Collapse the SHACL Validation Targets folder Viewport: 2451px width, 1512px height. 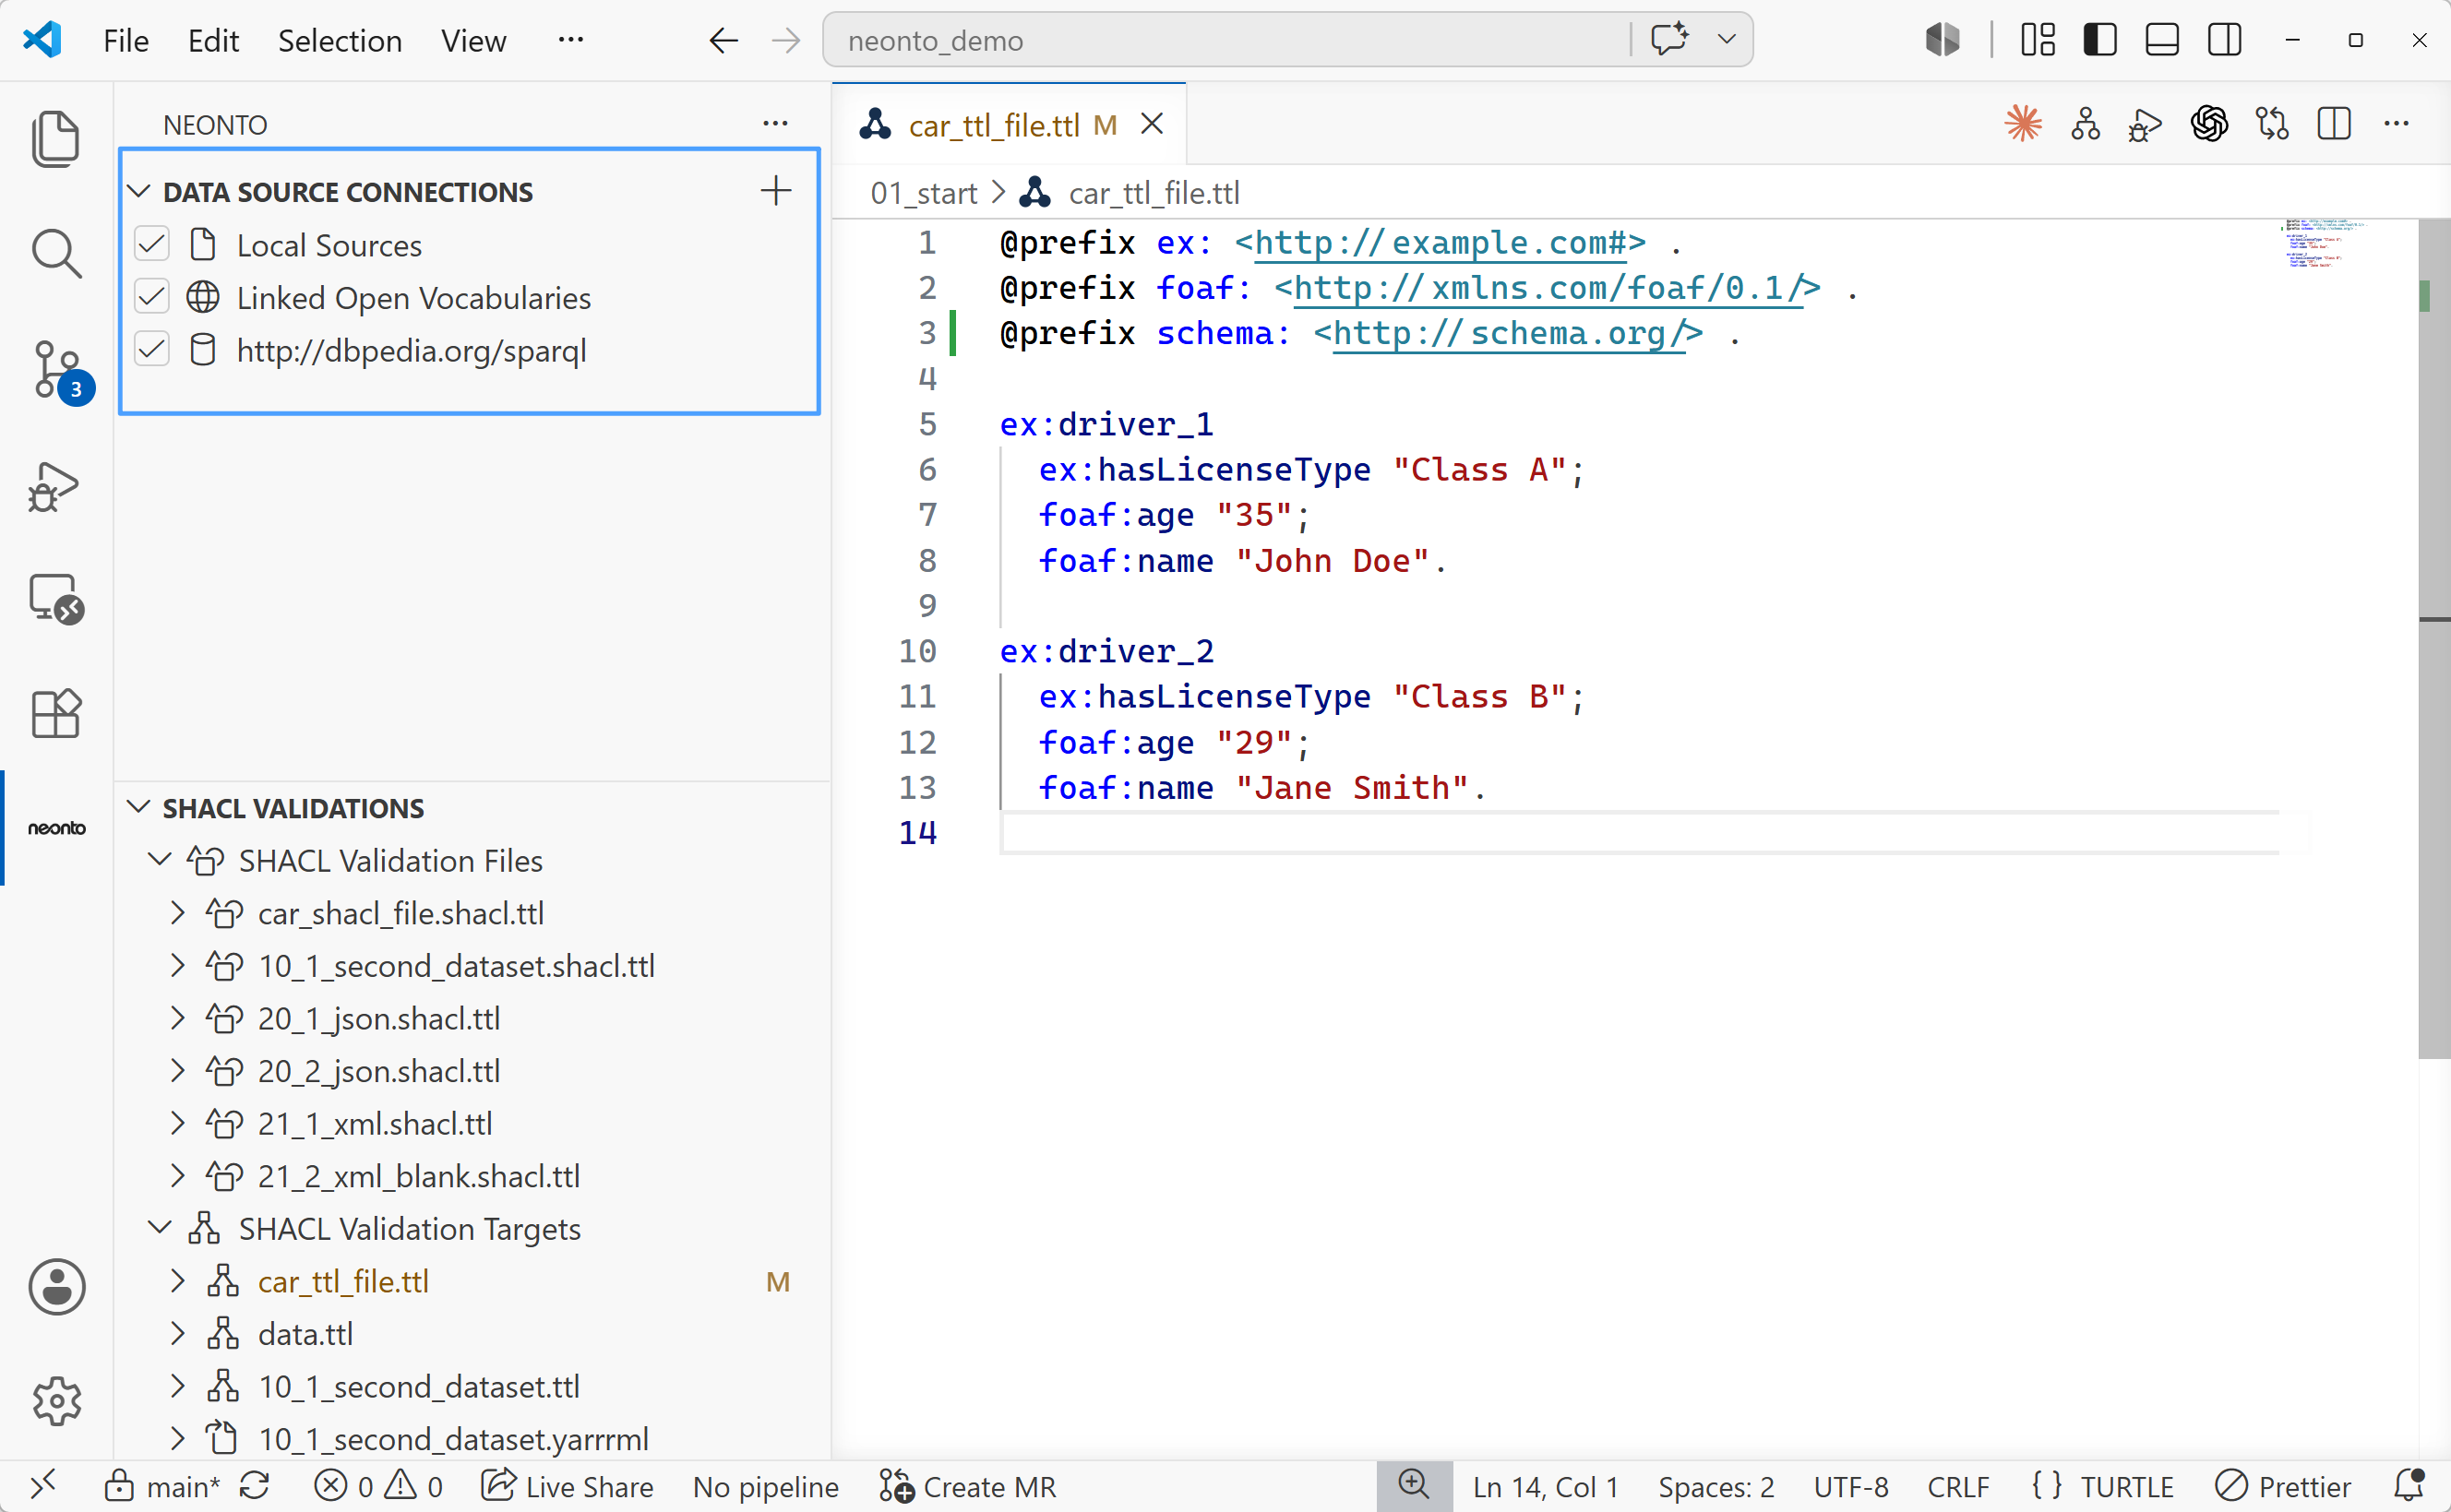click(x=160, y=1228)
